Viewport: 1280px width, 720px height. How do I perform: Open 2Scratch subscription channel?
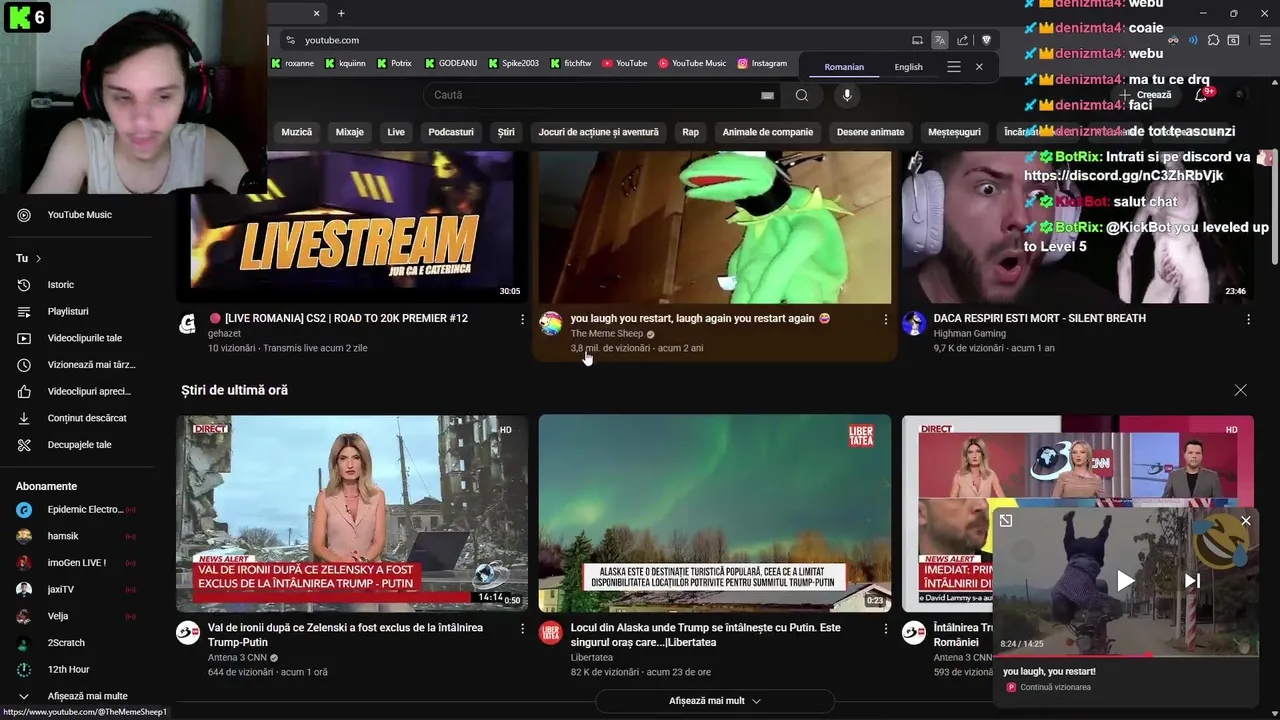point(80,643)
